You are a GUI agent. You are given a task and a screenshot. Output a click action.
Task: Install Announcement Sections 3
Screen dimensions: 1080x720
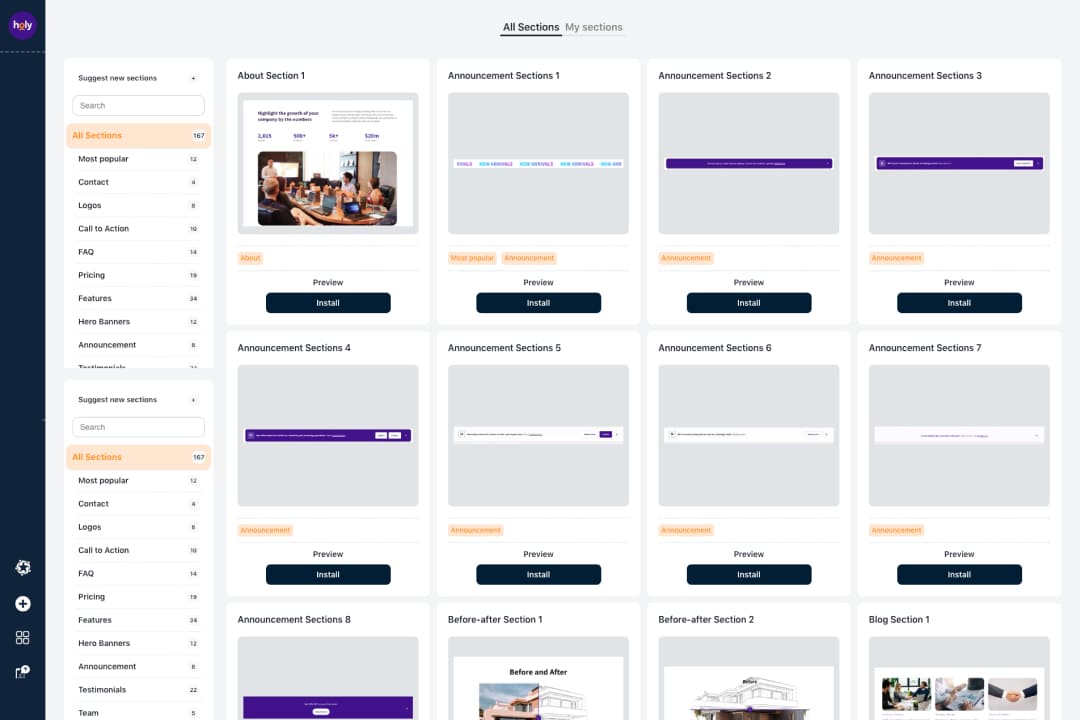pyautogui.click(x=959, y=303)
